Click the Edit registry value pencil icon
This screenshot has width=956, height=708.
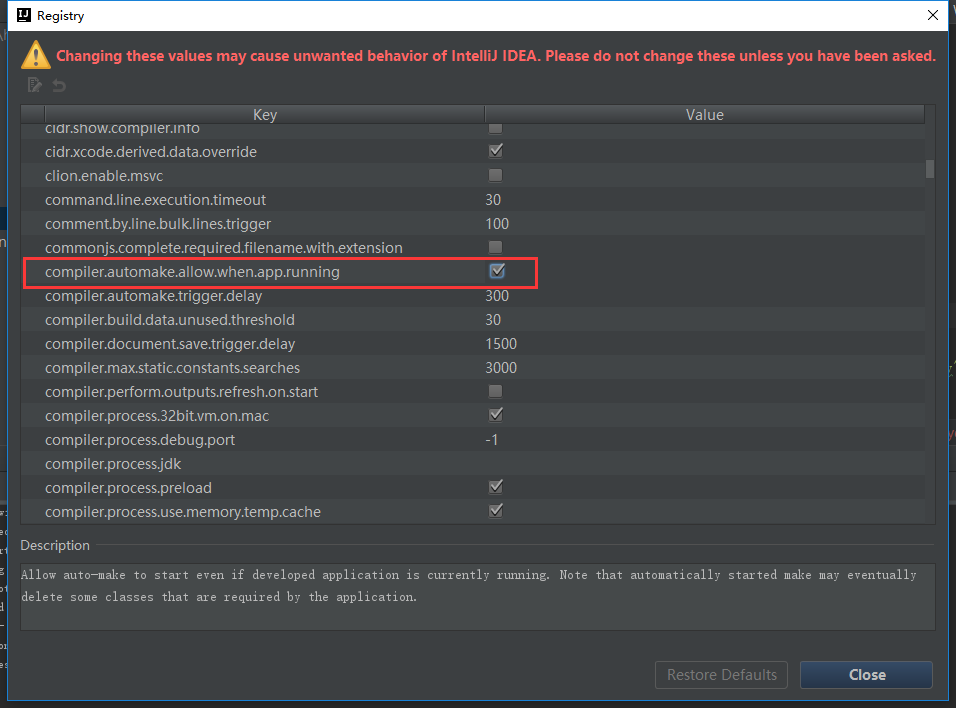[x=35, y=86]
